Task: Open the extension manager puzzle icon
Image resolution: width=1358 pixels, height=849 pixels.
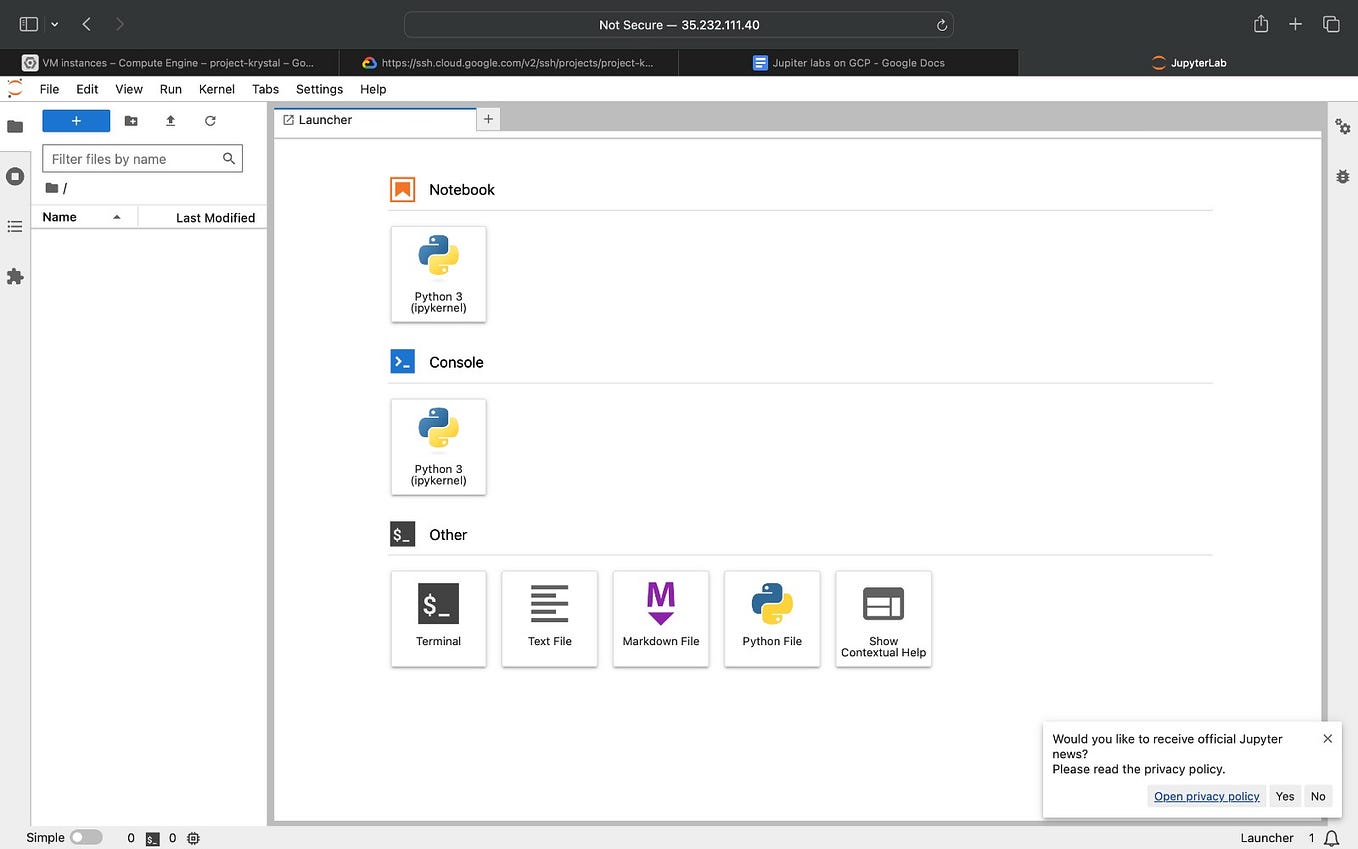Action: pos(15,276)
